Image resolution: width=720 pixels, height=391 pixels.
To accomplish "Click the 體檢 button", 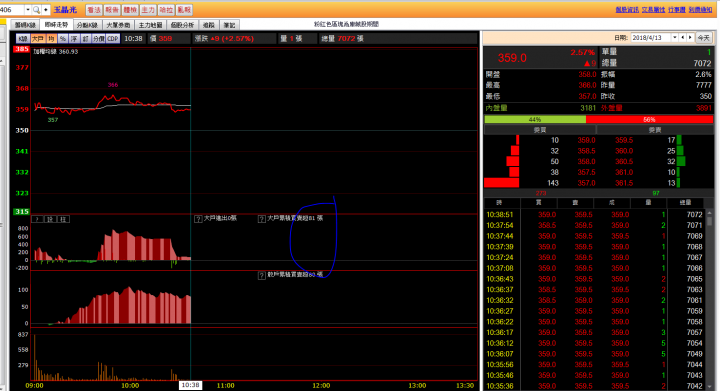I will (130, 10).
